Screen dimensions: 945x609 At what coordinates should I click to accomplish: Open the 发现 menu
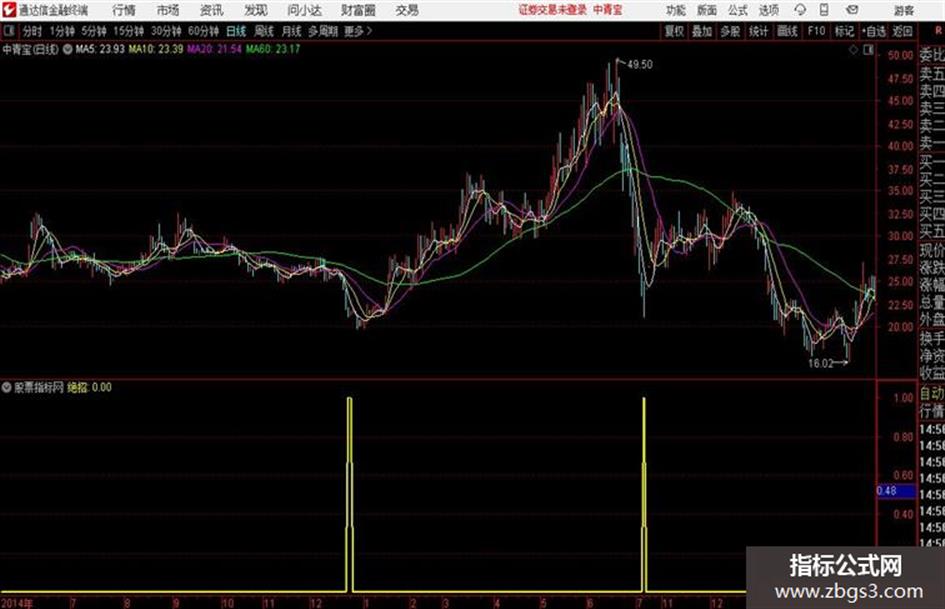256,10
